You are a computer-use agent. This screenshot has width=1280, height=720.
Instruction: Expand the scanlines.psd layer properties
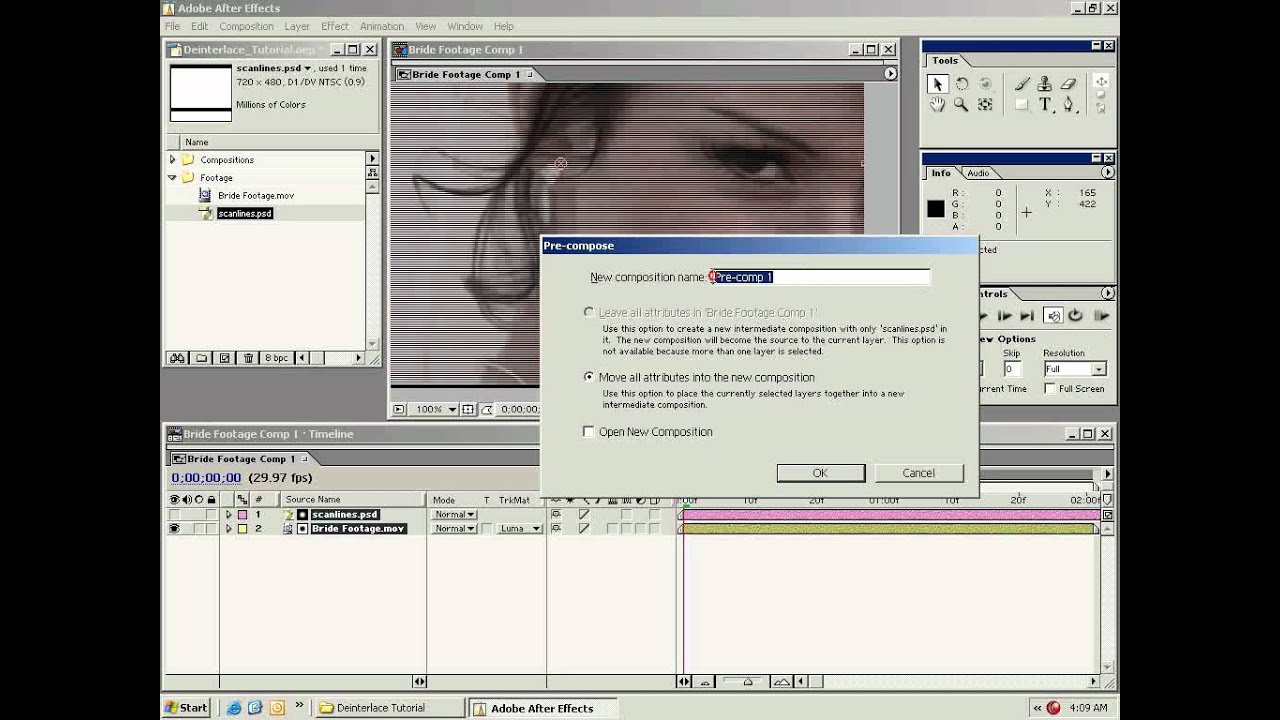click(x=228, y=515)
